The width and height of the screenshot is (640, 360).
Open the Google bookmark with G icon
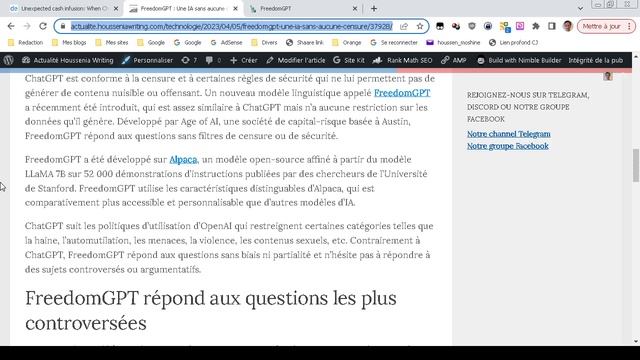click(x=187, y=42)
